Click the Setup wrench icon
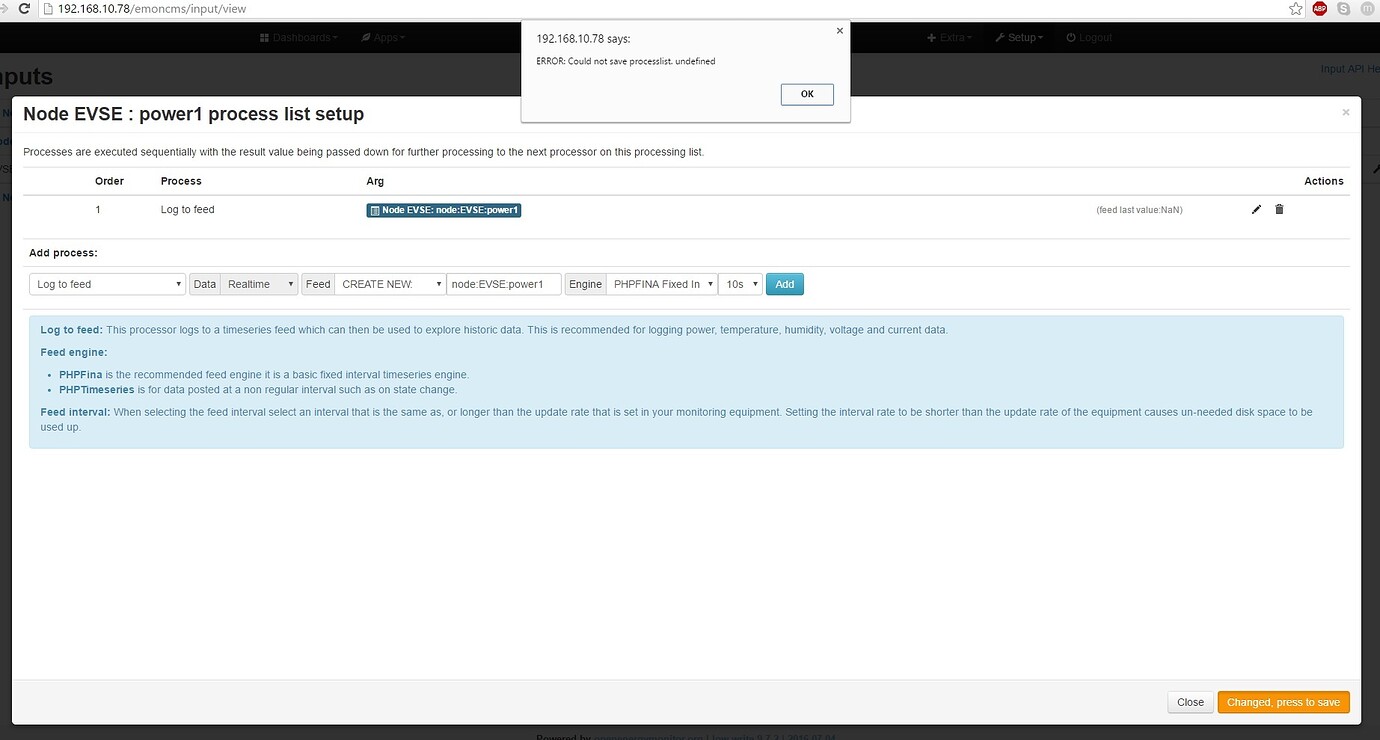Image resolution: width=1380 pixels, height=740 pixels. tap(1001, 37)
